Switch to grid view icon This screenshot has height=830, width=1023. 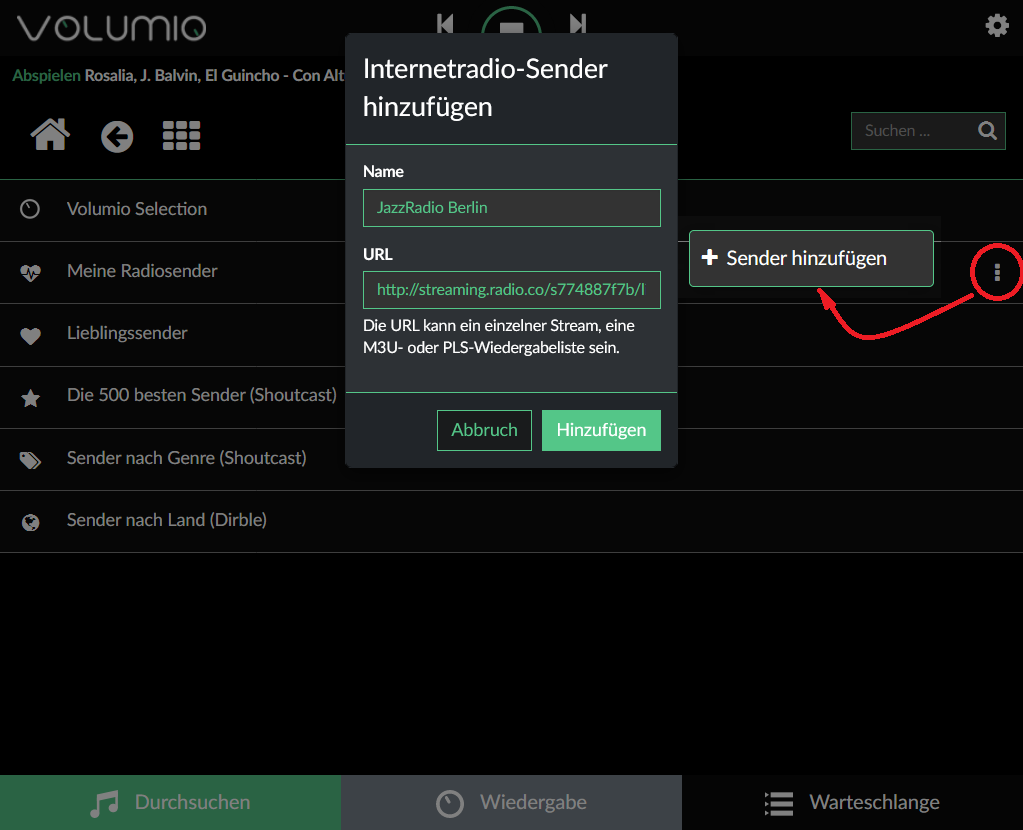tap(181, 136)
